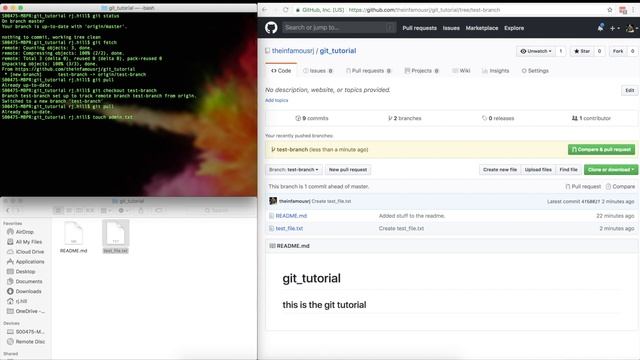640x360 pixels.
Task: Reload the page in the browser
Action: 286,10
